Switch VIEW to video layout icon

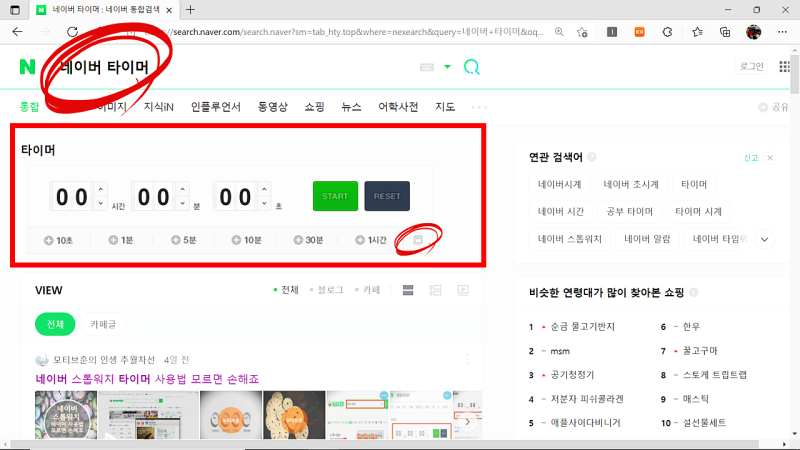463,290
